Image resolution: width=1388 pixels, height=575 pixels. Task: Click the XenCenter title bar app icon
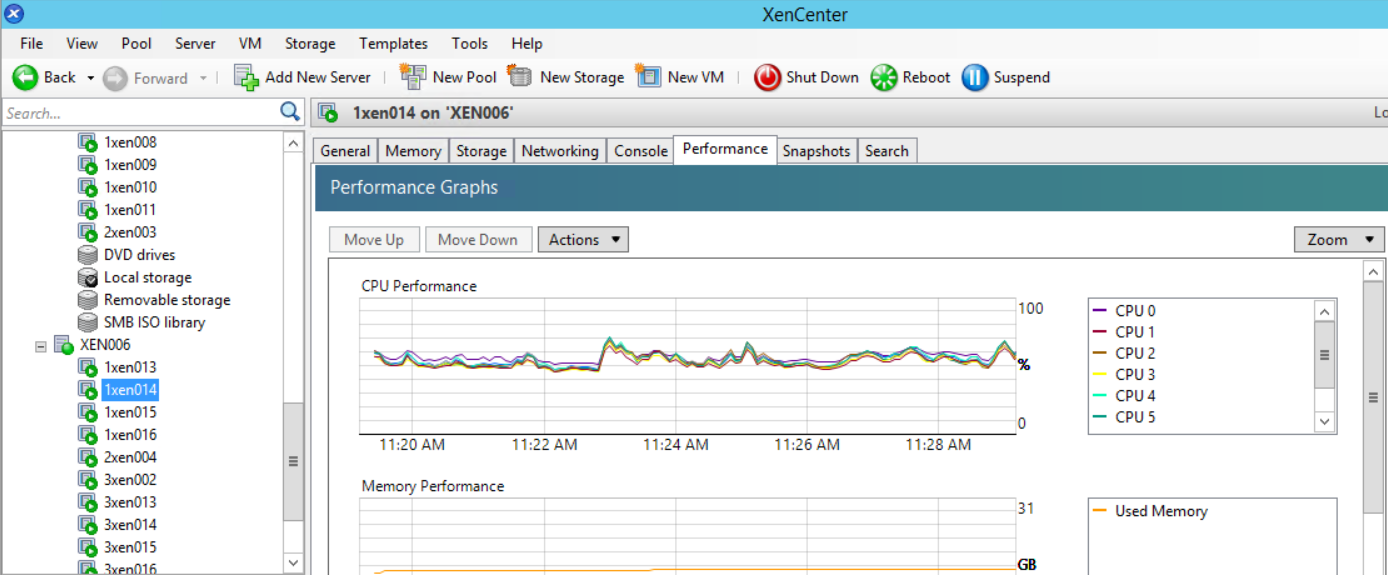point(14,14)
